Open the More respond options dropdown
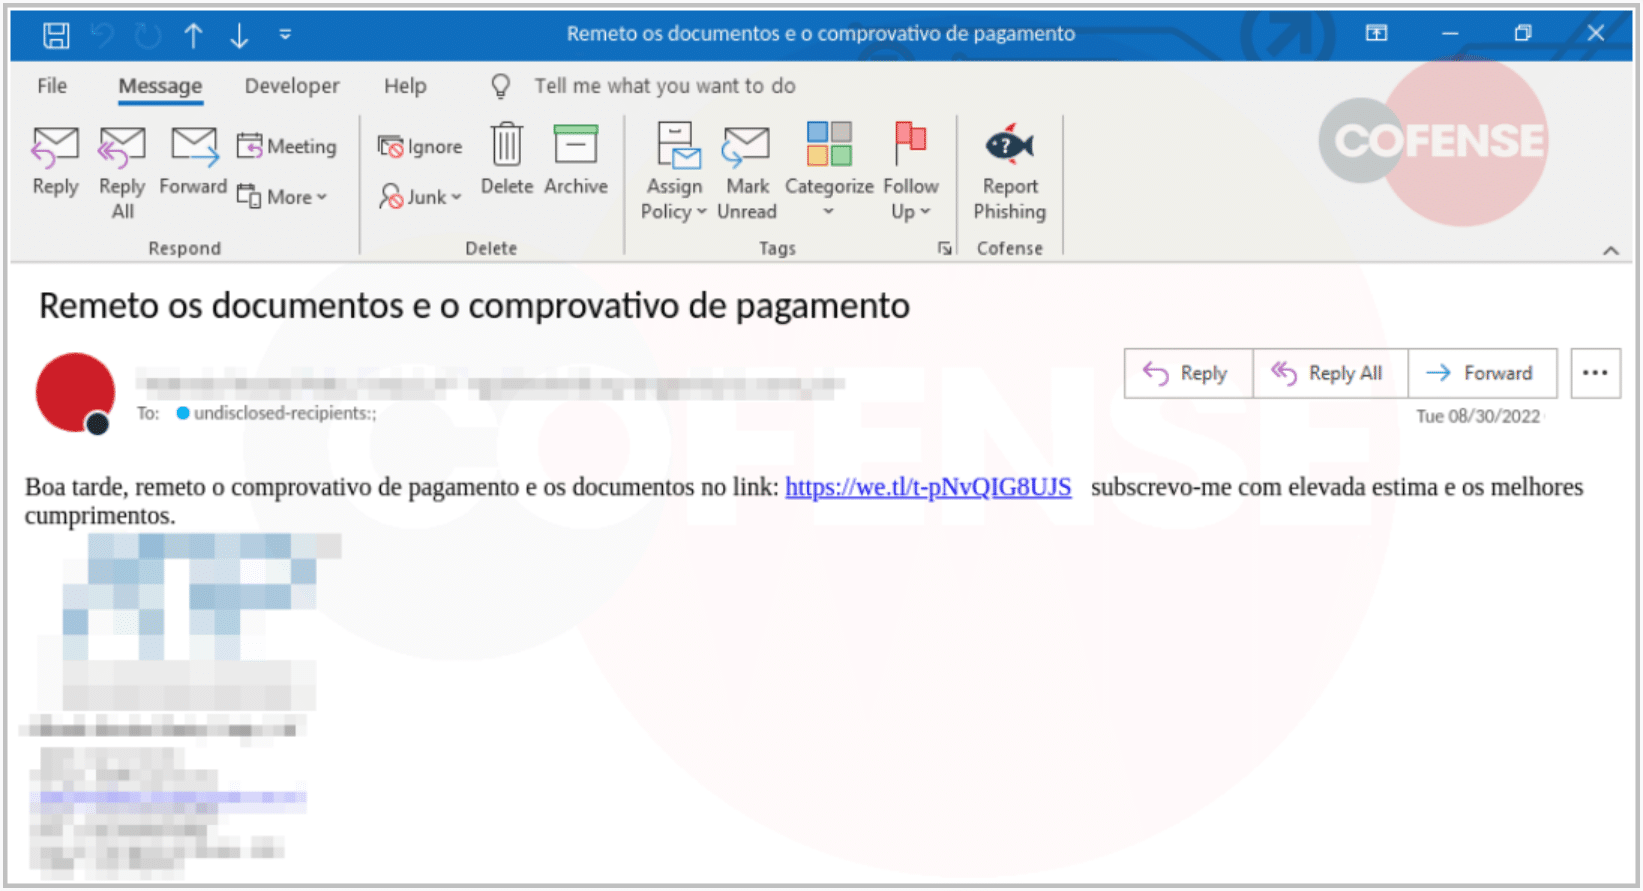Image resolution: width=1643 pixels, height=891 pixels. (x=284, y=197)
